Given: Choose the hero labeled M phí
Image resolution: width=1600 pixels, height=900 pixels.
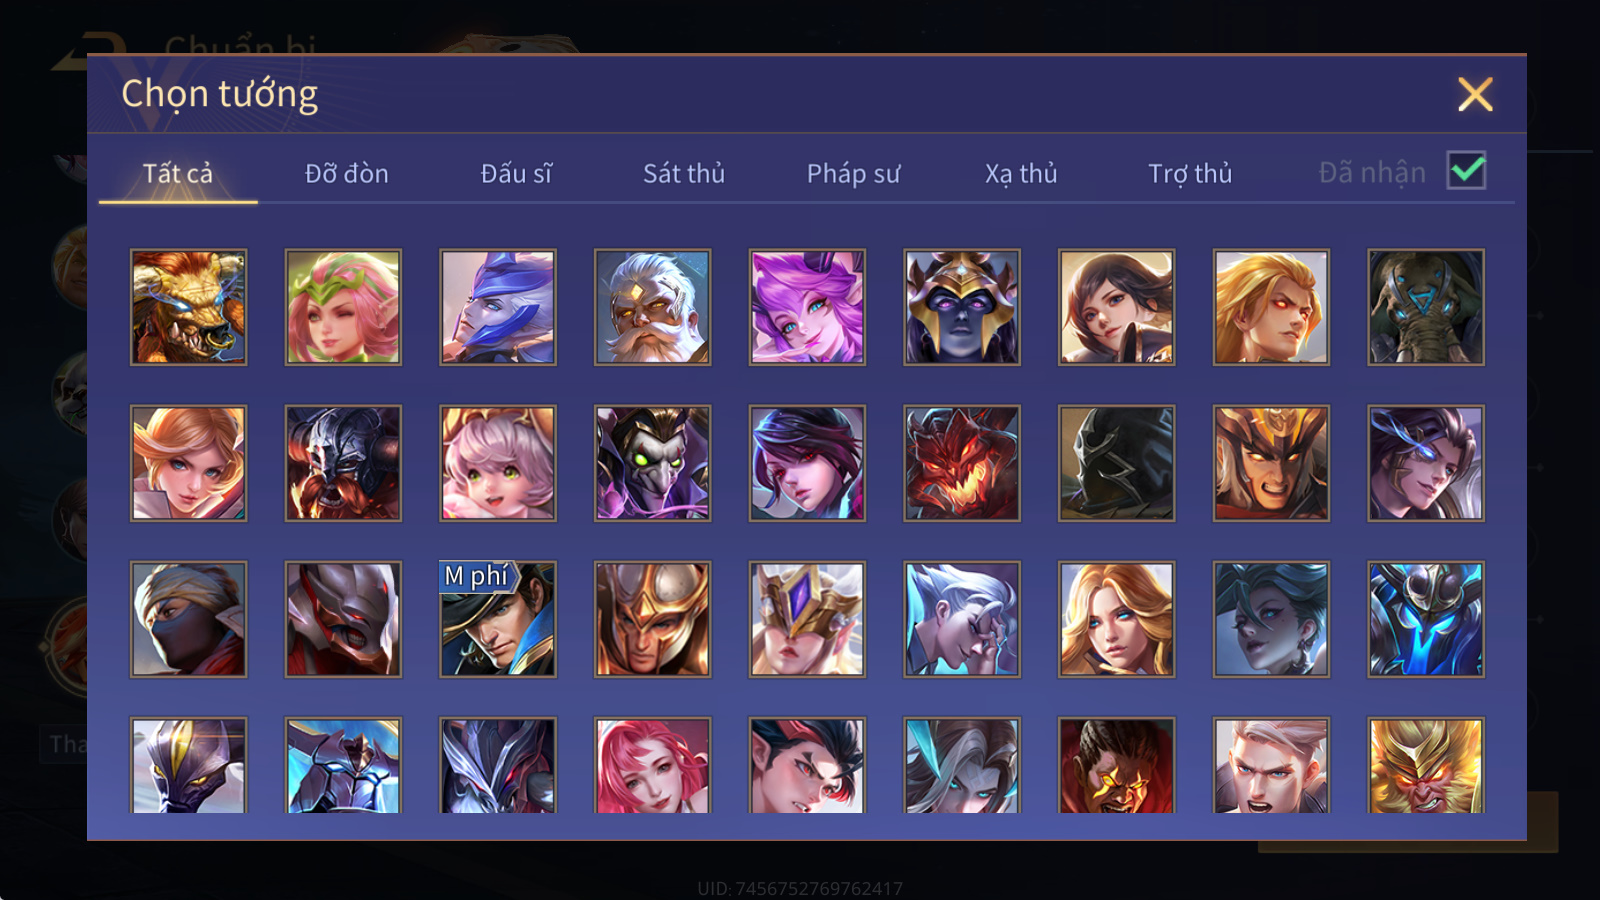Looking at the screenshot, I should click(497, 619).
